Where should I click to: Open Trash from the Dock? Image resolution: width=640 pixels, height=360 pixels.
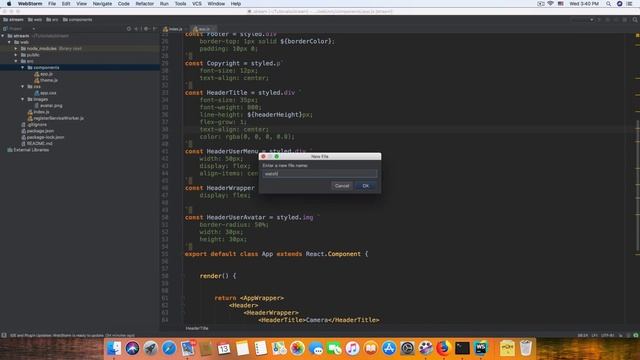(526, 348)
